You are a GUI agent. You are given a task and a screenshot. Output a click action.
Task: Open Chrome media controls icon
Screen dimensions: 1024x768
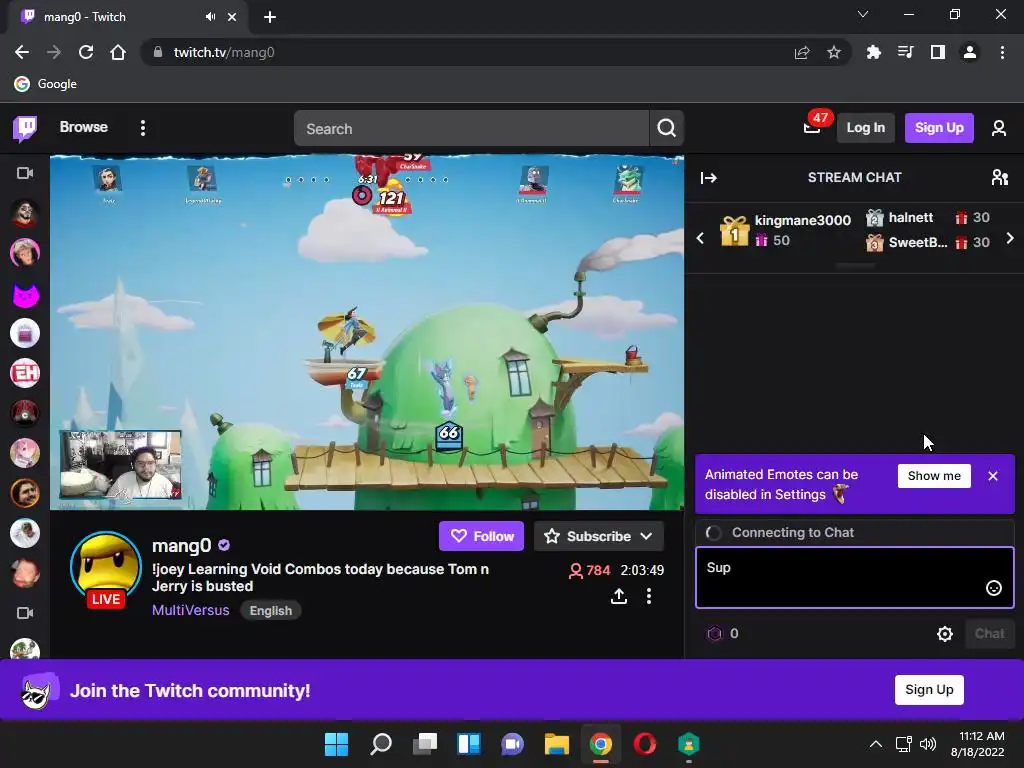click(x=905, y=52)
